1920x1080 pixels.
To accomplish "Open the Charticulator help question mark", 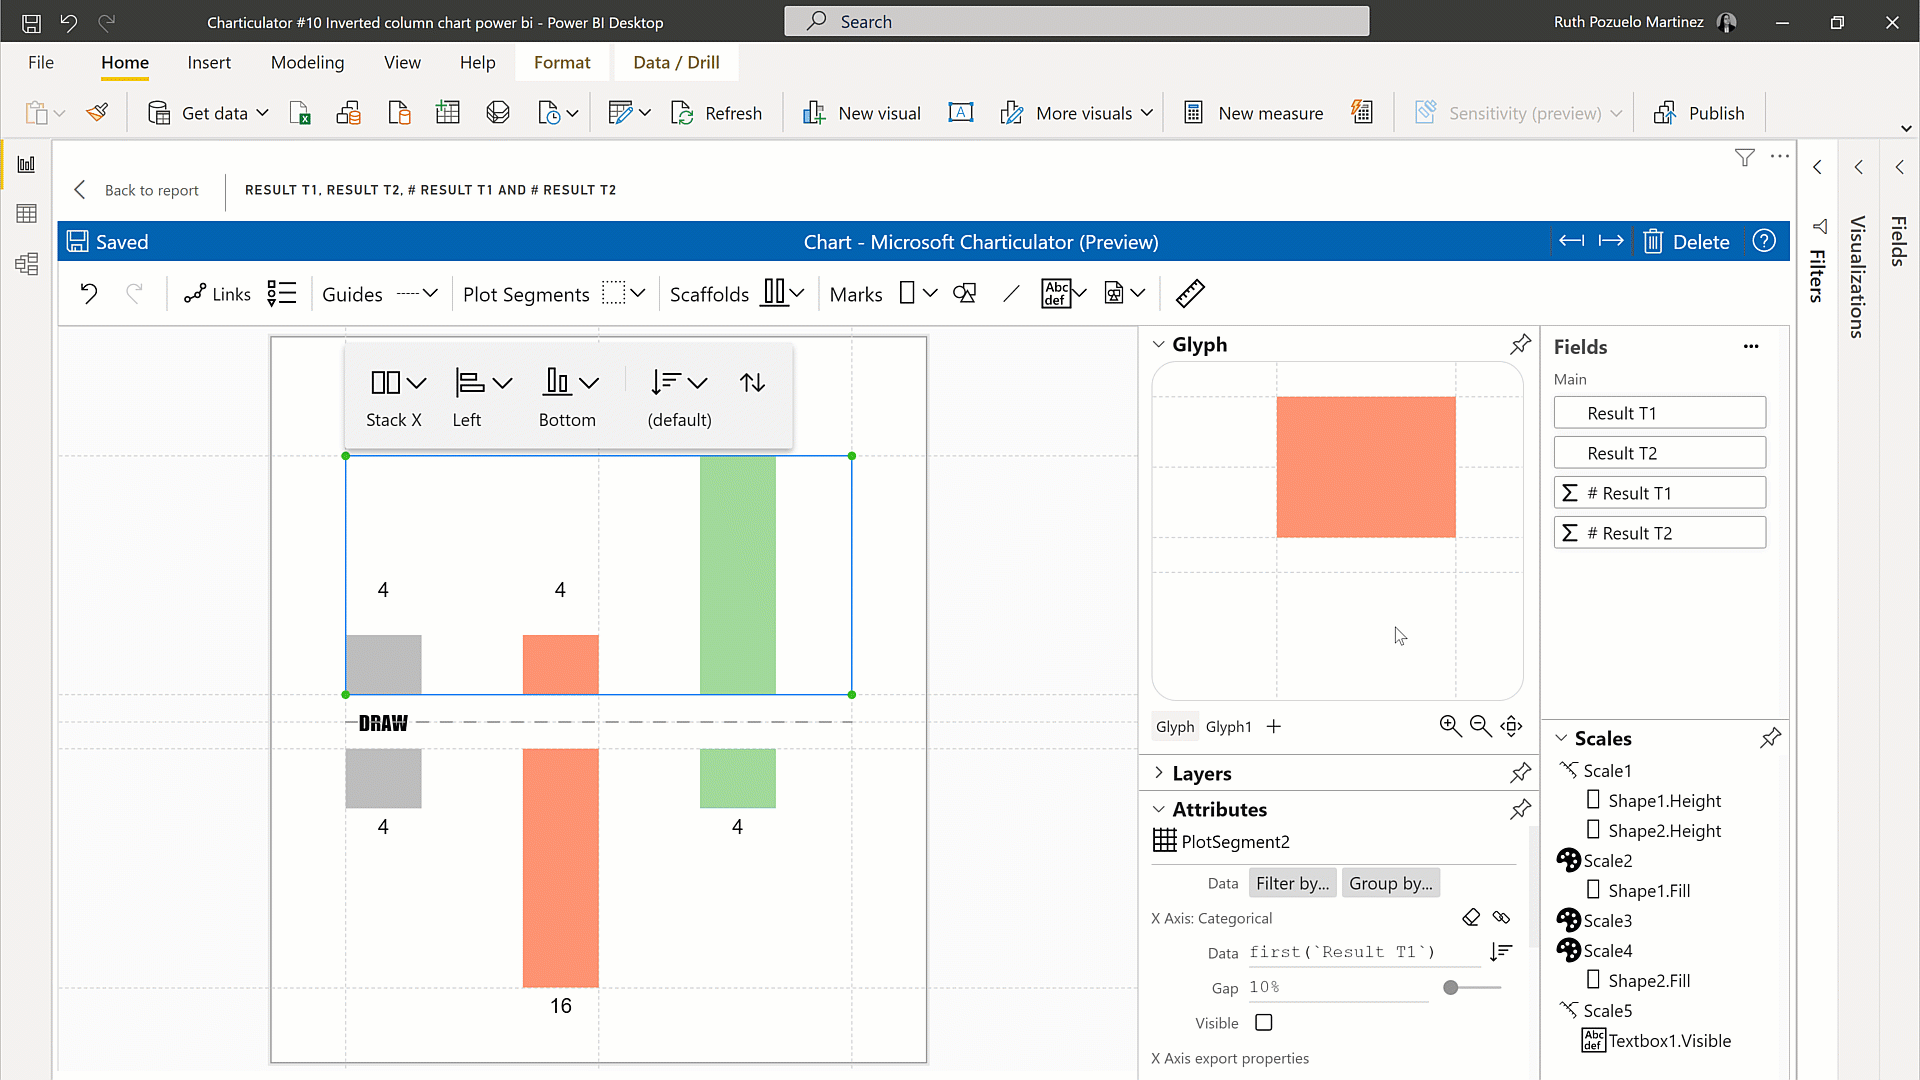I will point(1765,241).
